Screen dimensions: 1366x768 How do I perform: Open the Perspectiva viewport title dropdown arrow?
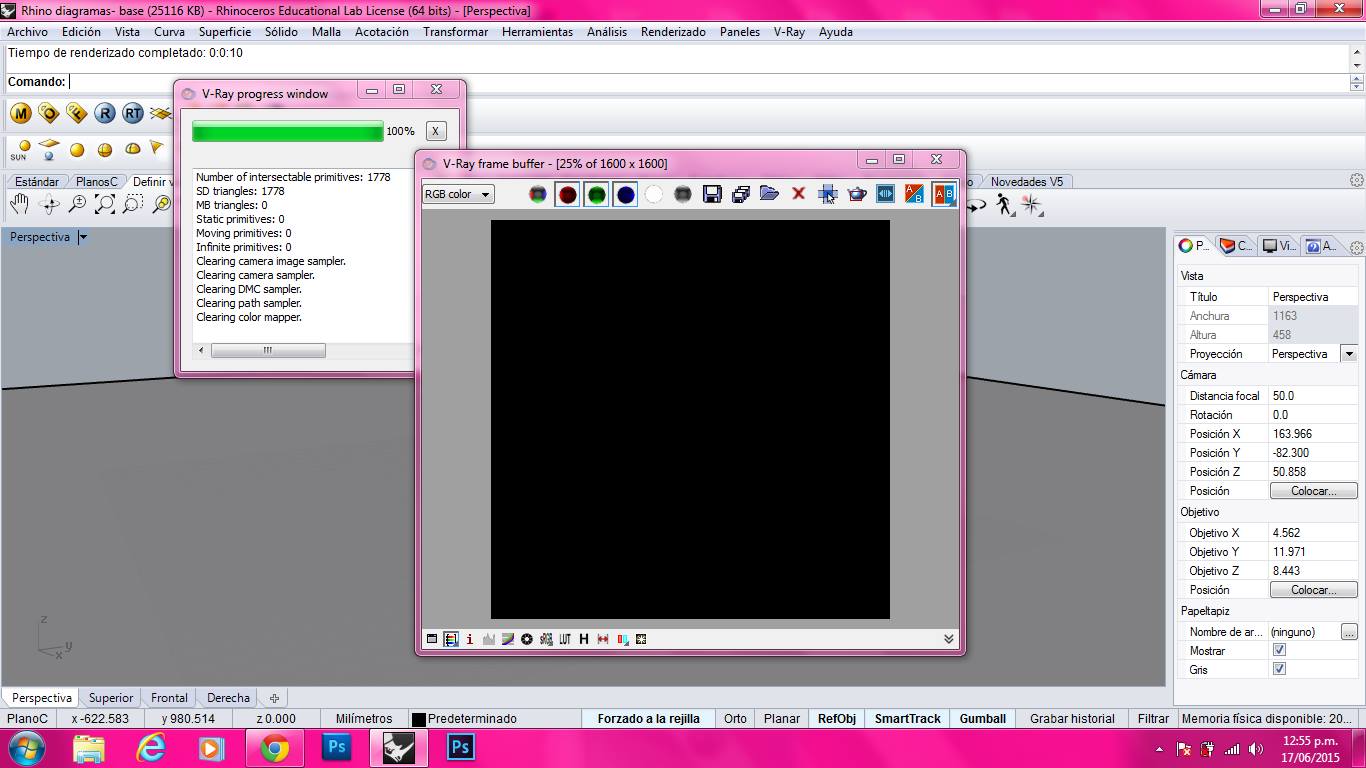[83, 237]
